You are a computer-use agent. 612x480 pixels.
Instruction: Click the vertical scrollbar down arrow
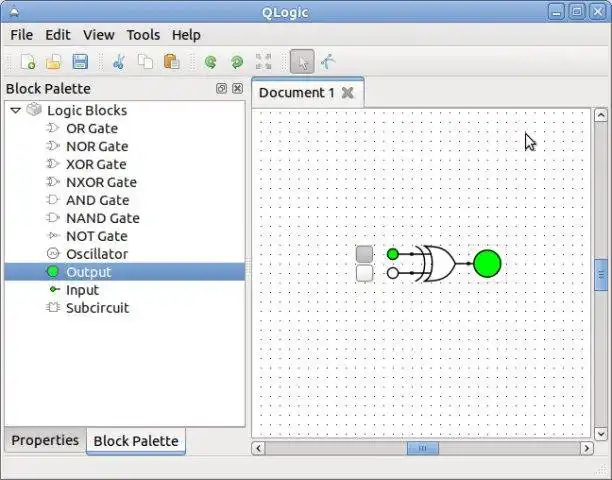[600, 433]
